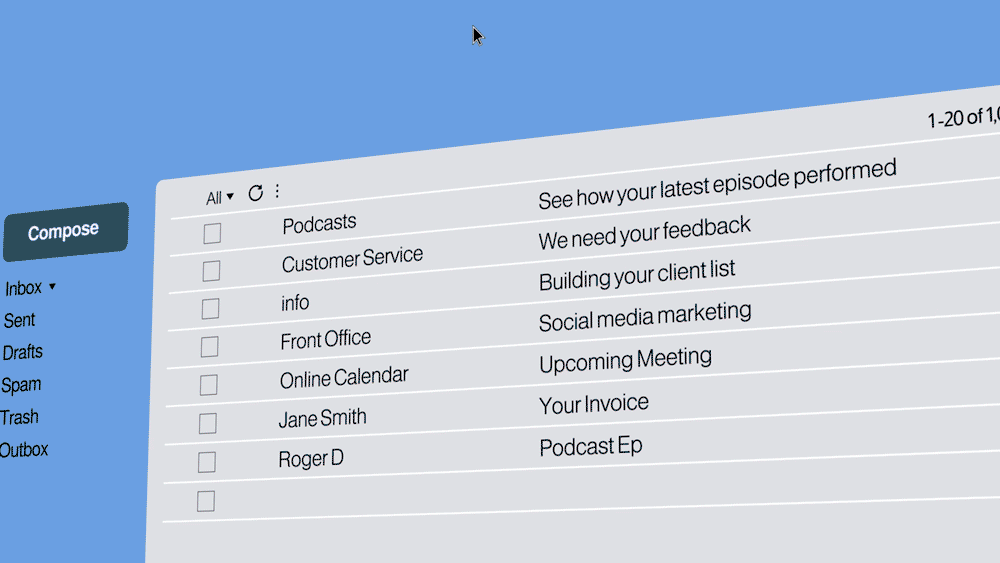
Task: Switch to the Outbox folder
Action: [x=24, y=450]
